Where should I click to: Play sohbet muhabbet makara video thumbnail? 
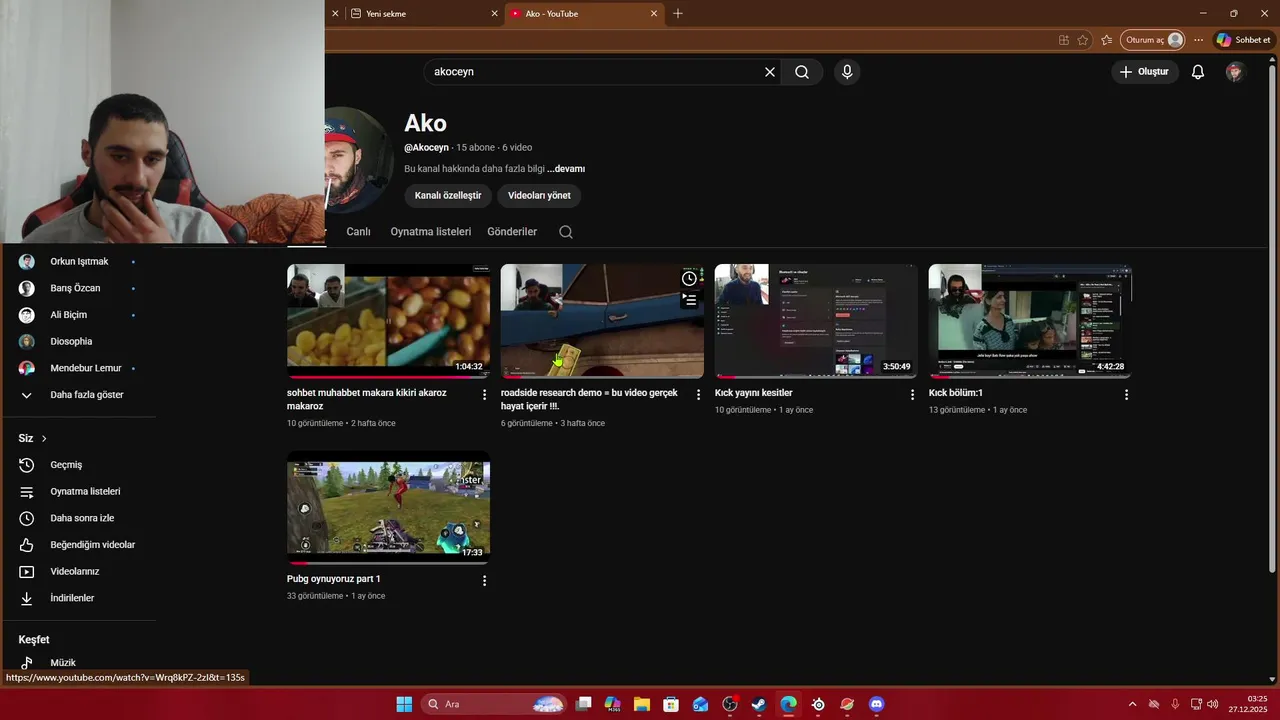pyautogui.click(x=388, y=321)
